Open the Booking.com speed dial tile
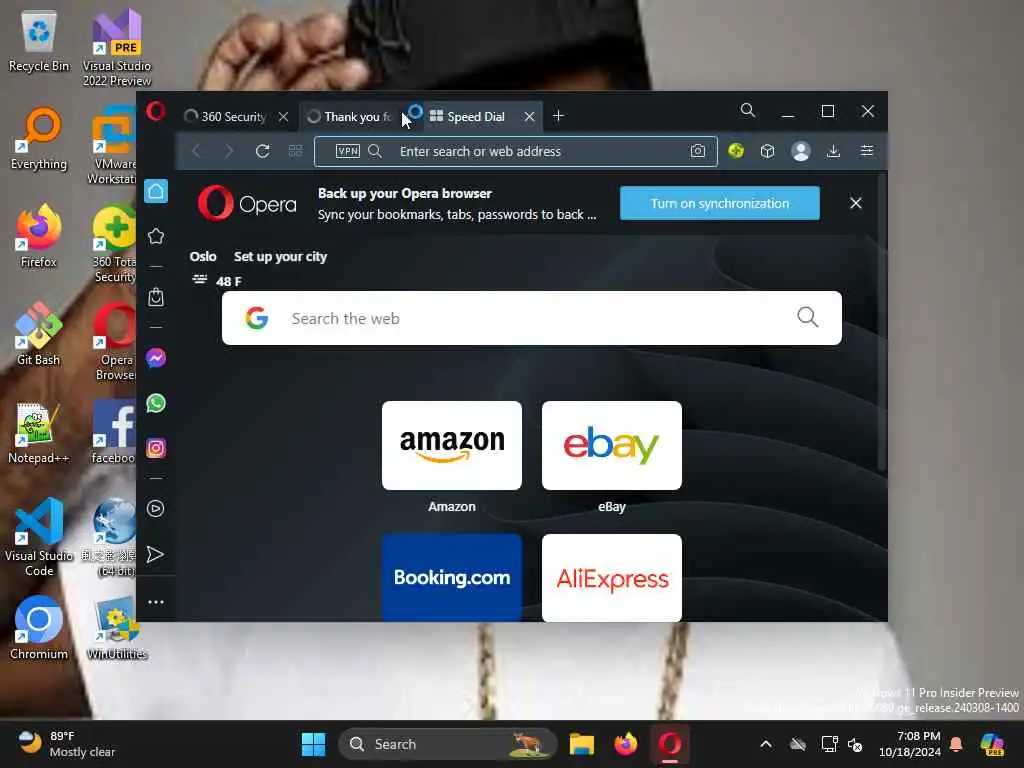 pyautogui.click(x=452, y=577)
